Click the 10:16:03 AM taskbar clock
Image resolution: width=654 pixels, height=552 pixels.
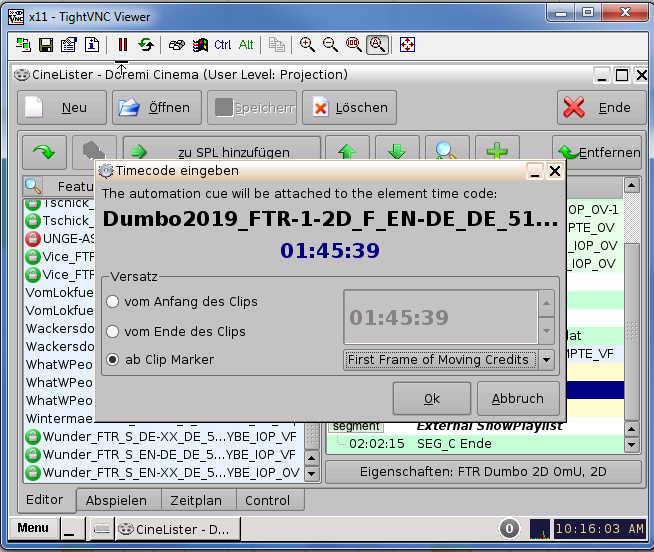pos(600,529)
